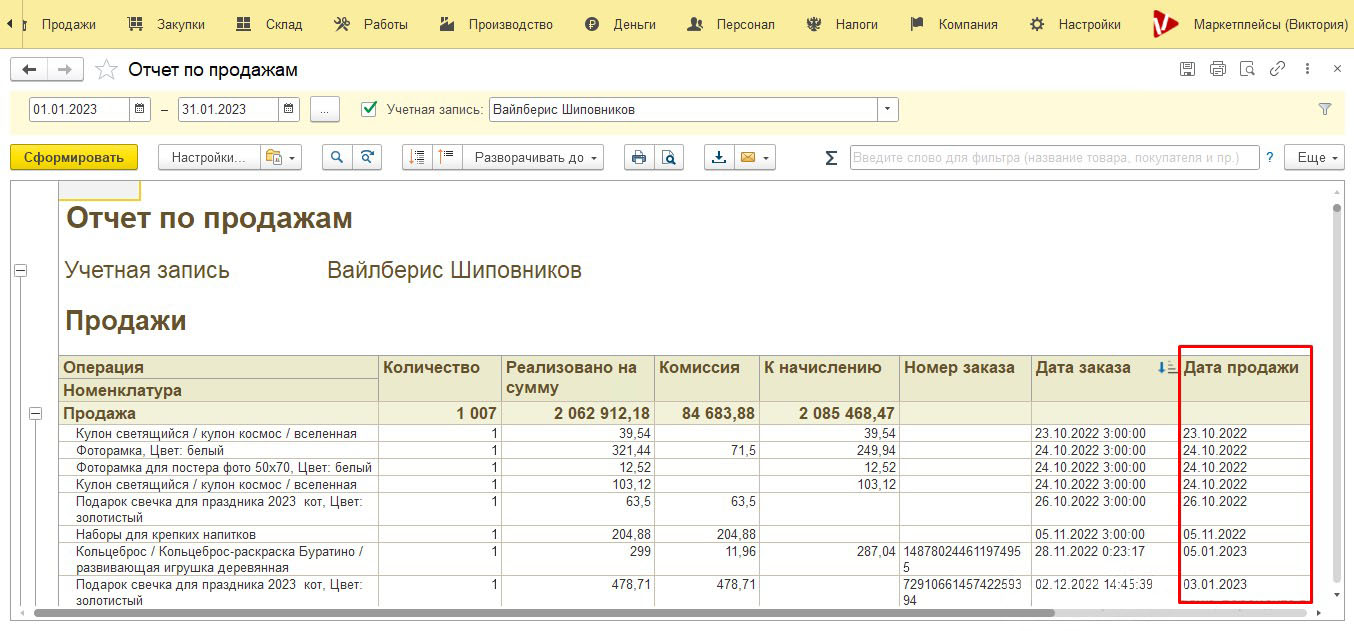
Task: Go back using the left arrow button
Action: click(x=29, y=69)
